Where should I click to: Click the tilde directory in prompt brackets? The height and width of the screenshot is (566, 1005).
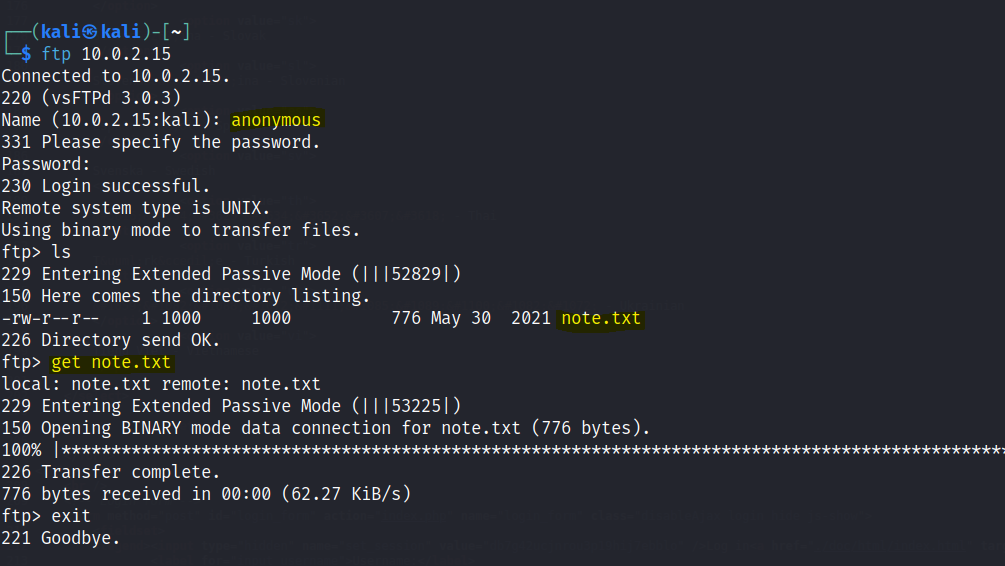click(176, 31)
